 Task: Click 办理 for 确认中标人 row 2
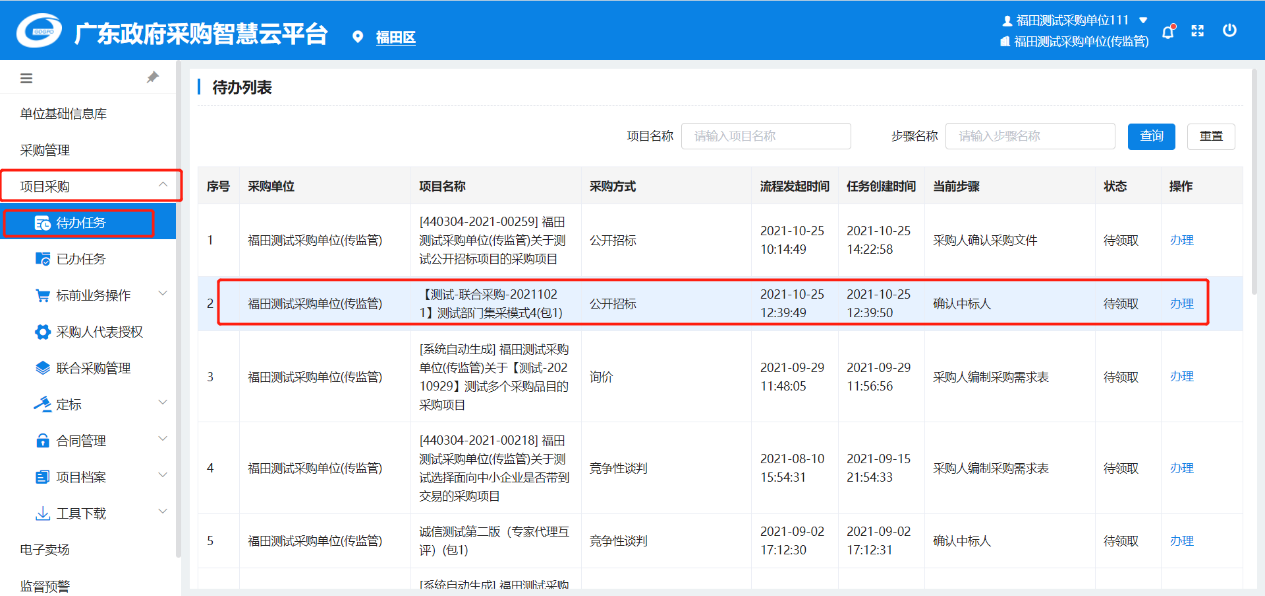[x=1181, y=304]
